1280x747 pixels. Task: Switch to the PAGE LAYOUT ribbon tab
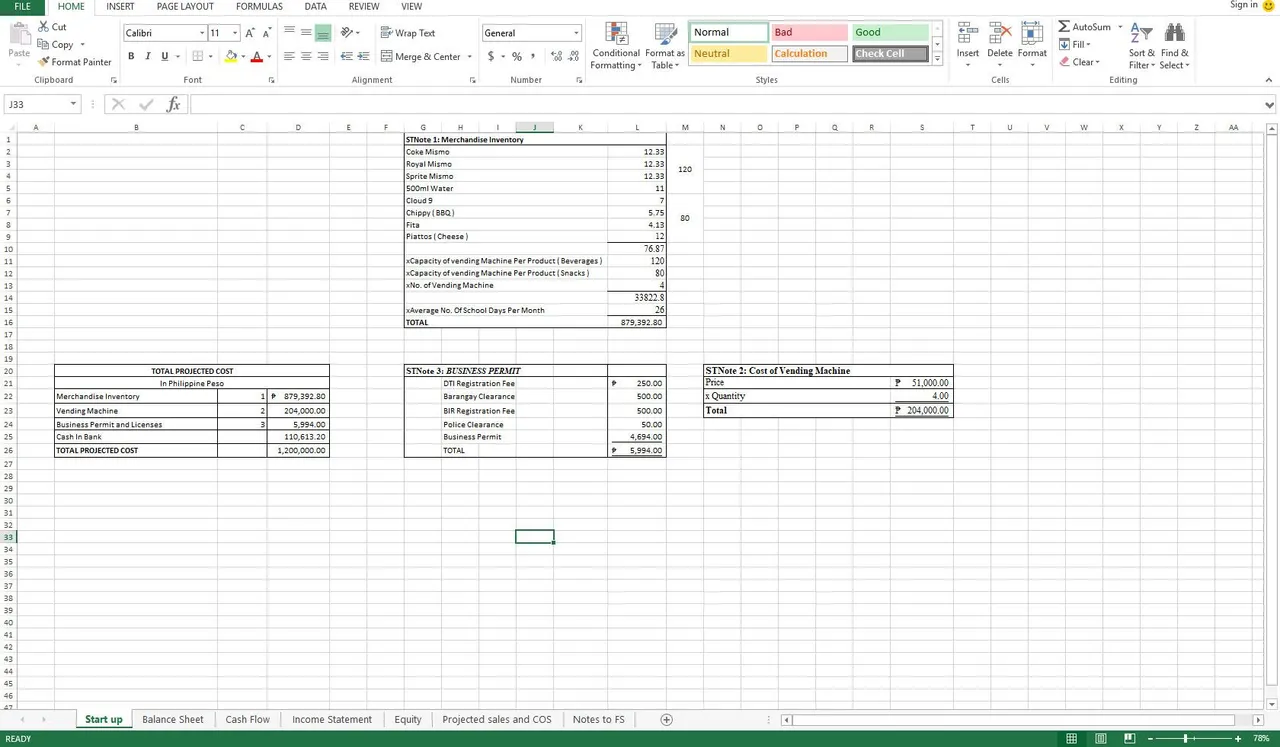point(185,6)
